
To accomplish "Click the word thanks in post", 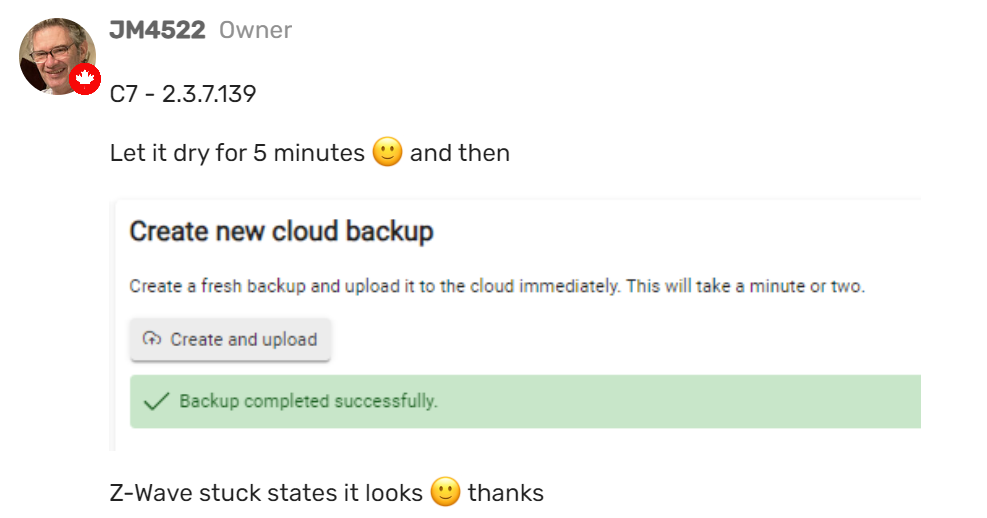I will tap(505, 492).
